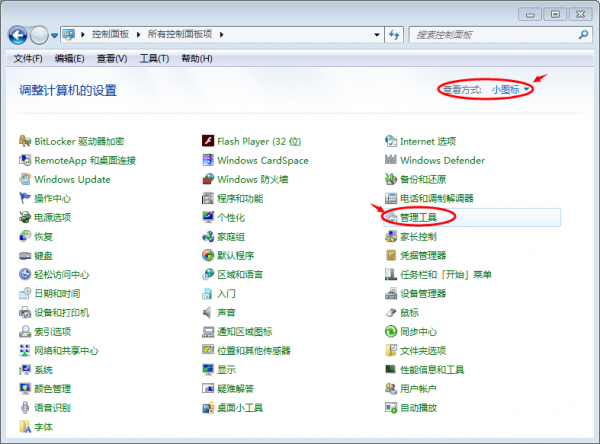600x444 pixels.
Task: Open the 文件(F) menu
Action: (x=28, y=59)
